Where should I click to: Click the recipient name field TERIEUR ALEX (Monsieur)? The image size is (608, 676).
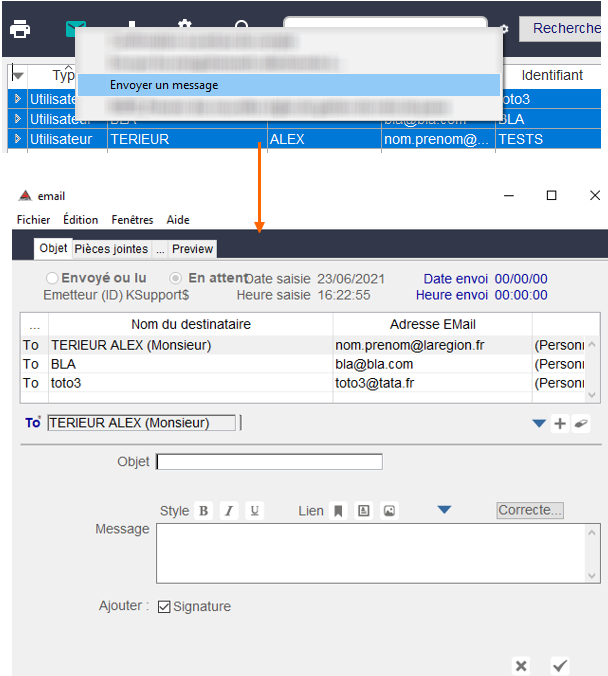tap(141, 422)
